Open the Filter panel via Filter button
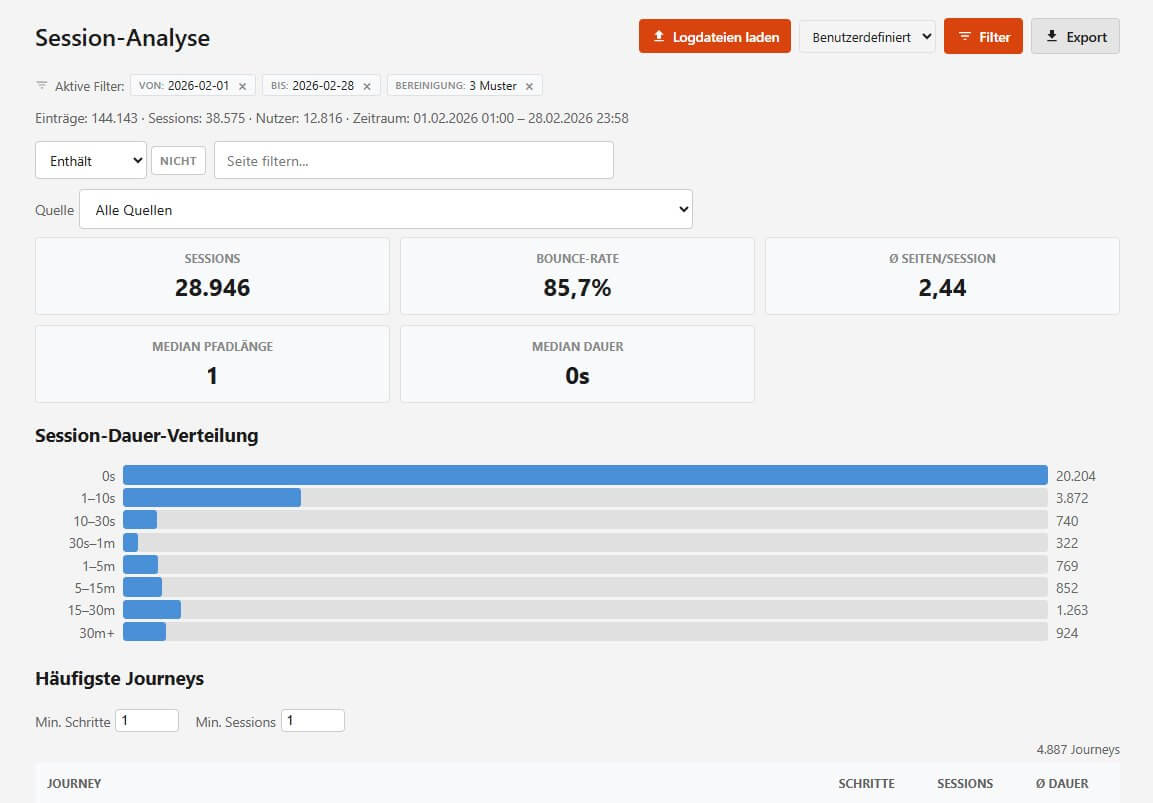This screenshot has height=803, width=1153. tap(983, 36)
